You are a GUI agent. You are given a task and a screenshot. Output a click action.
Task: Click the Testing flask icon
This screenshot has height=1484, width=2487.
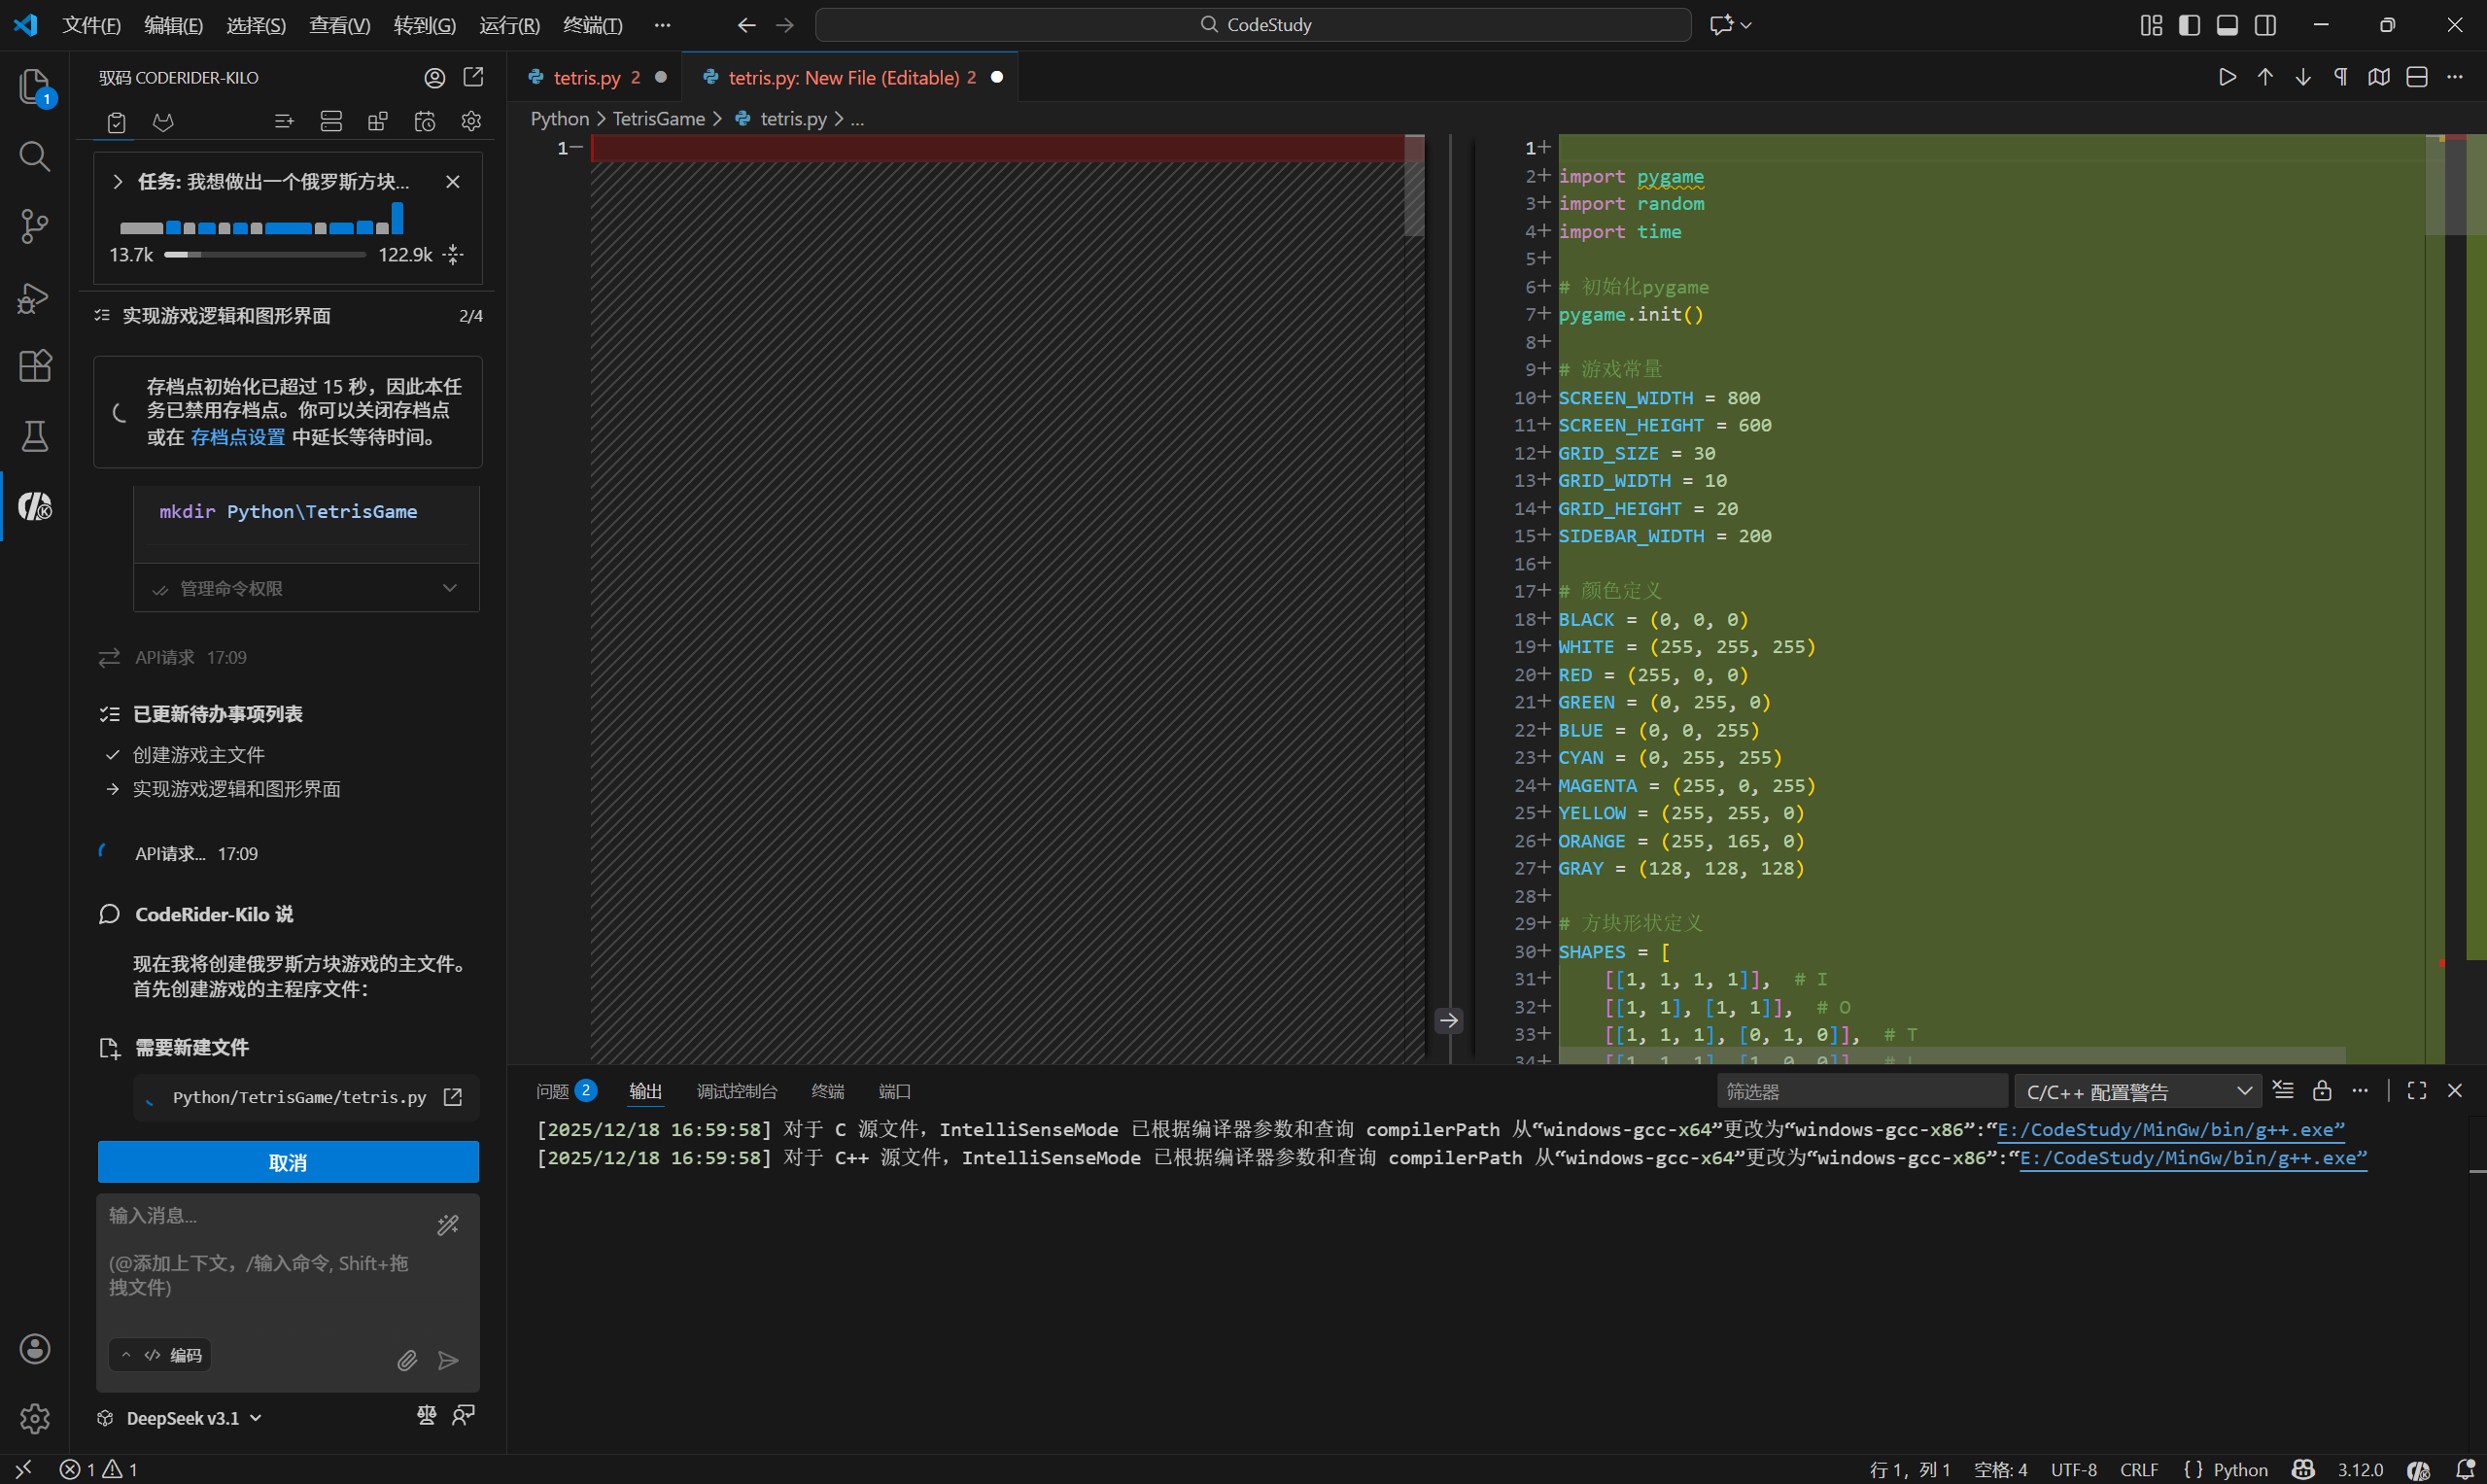34,436
